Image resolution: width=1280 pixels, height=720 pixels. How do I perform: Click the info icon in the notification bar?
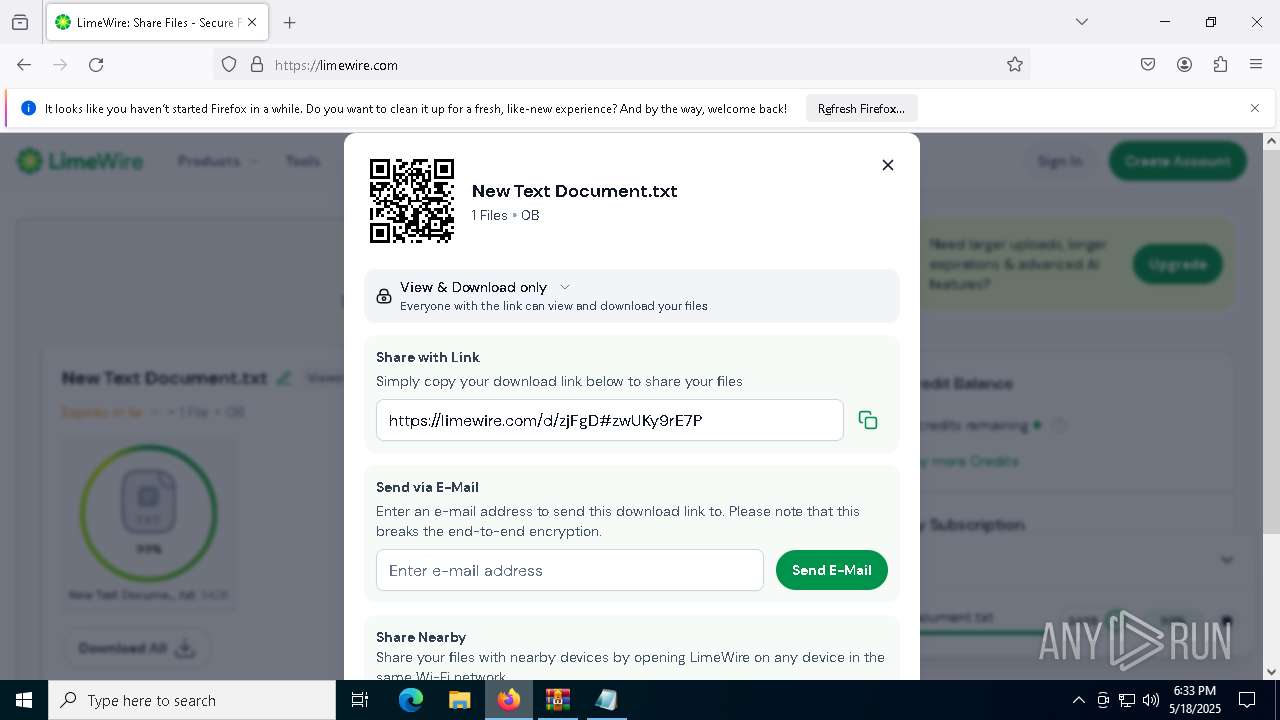coord(28,108)
